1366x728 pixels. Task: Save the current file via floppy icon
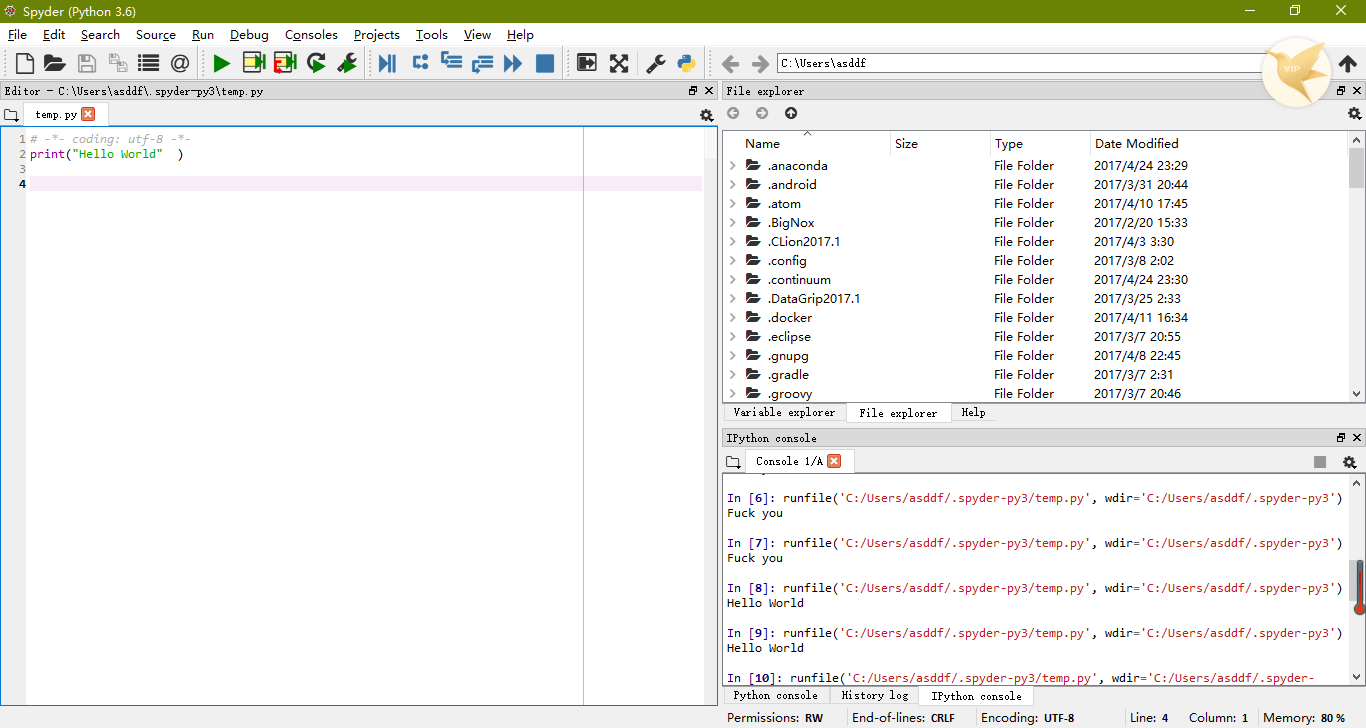click(87, 63)
